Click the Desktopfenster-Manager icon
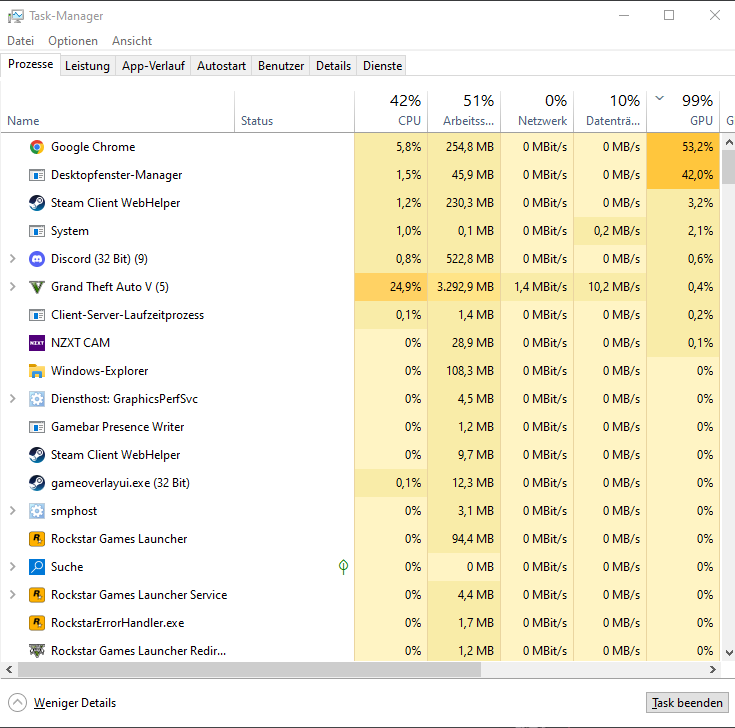Screen dimensions: 735x728 click(x=37, y=175)
